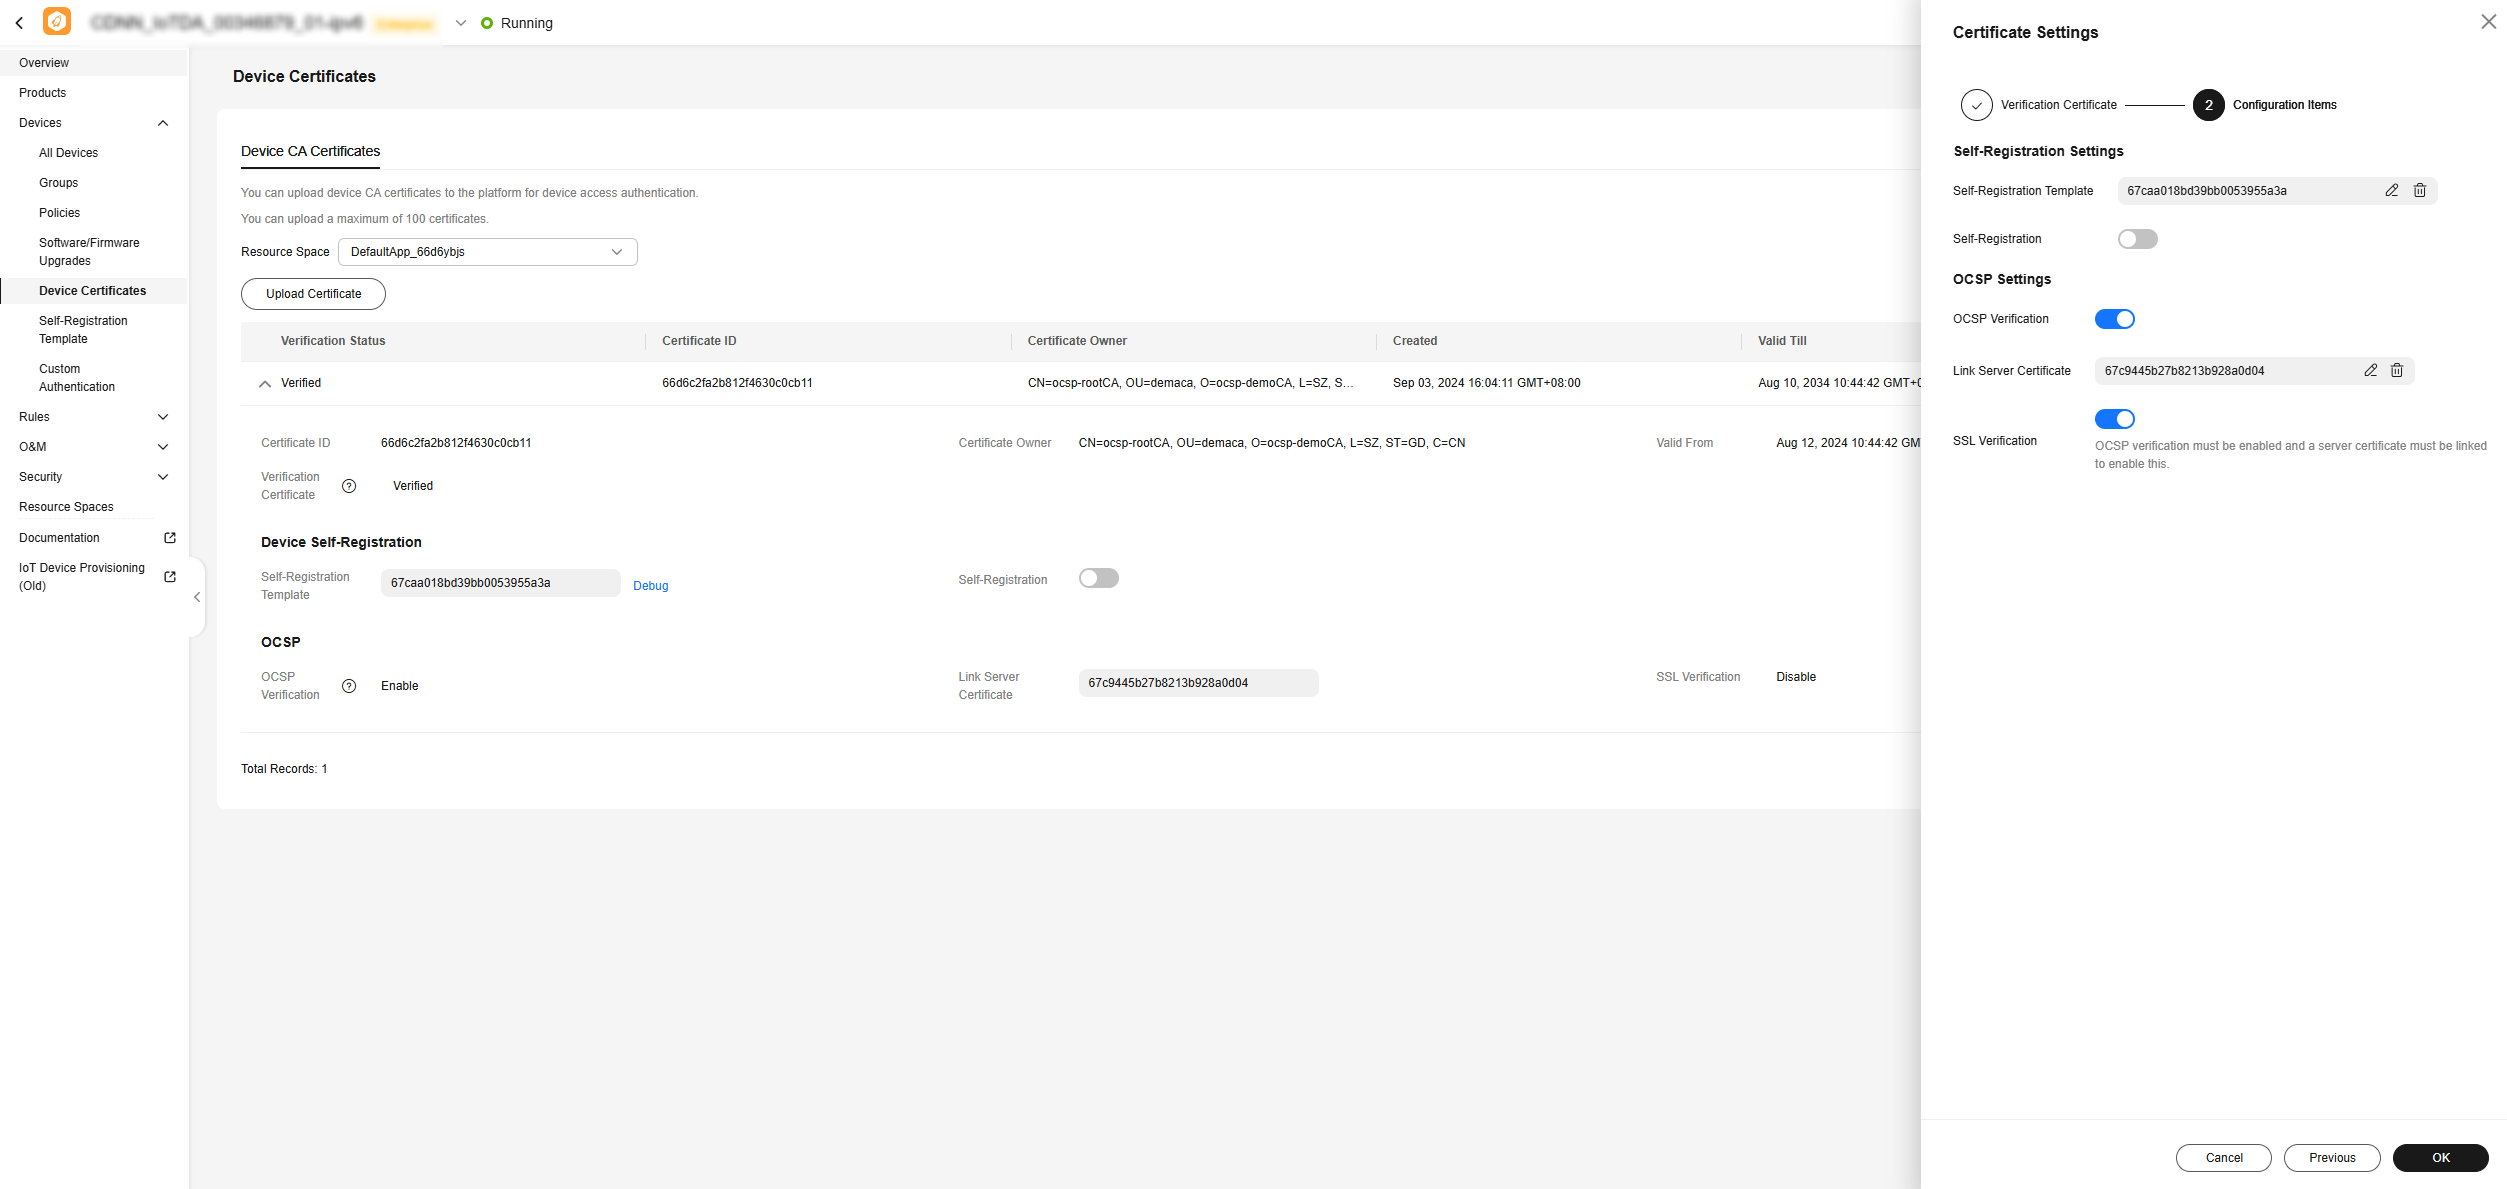Delete the Self-Registration Template with trash icon
Viewport: 2507px width, 1189px height.
click(x=2419, y=191)
